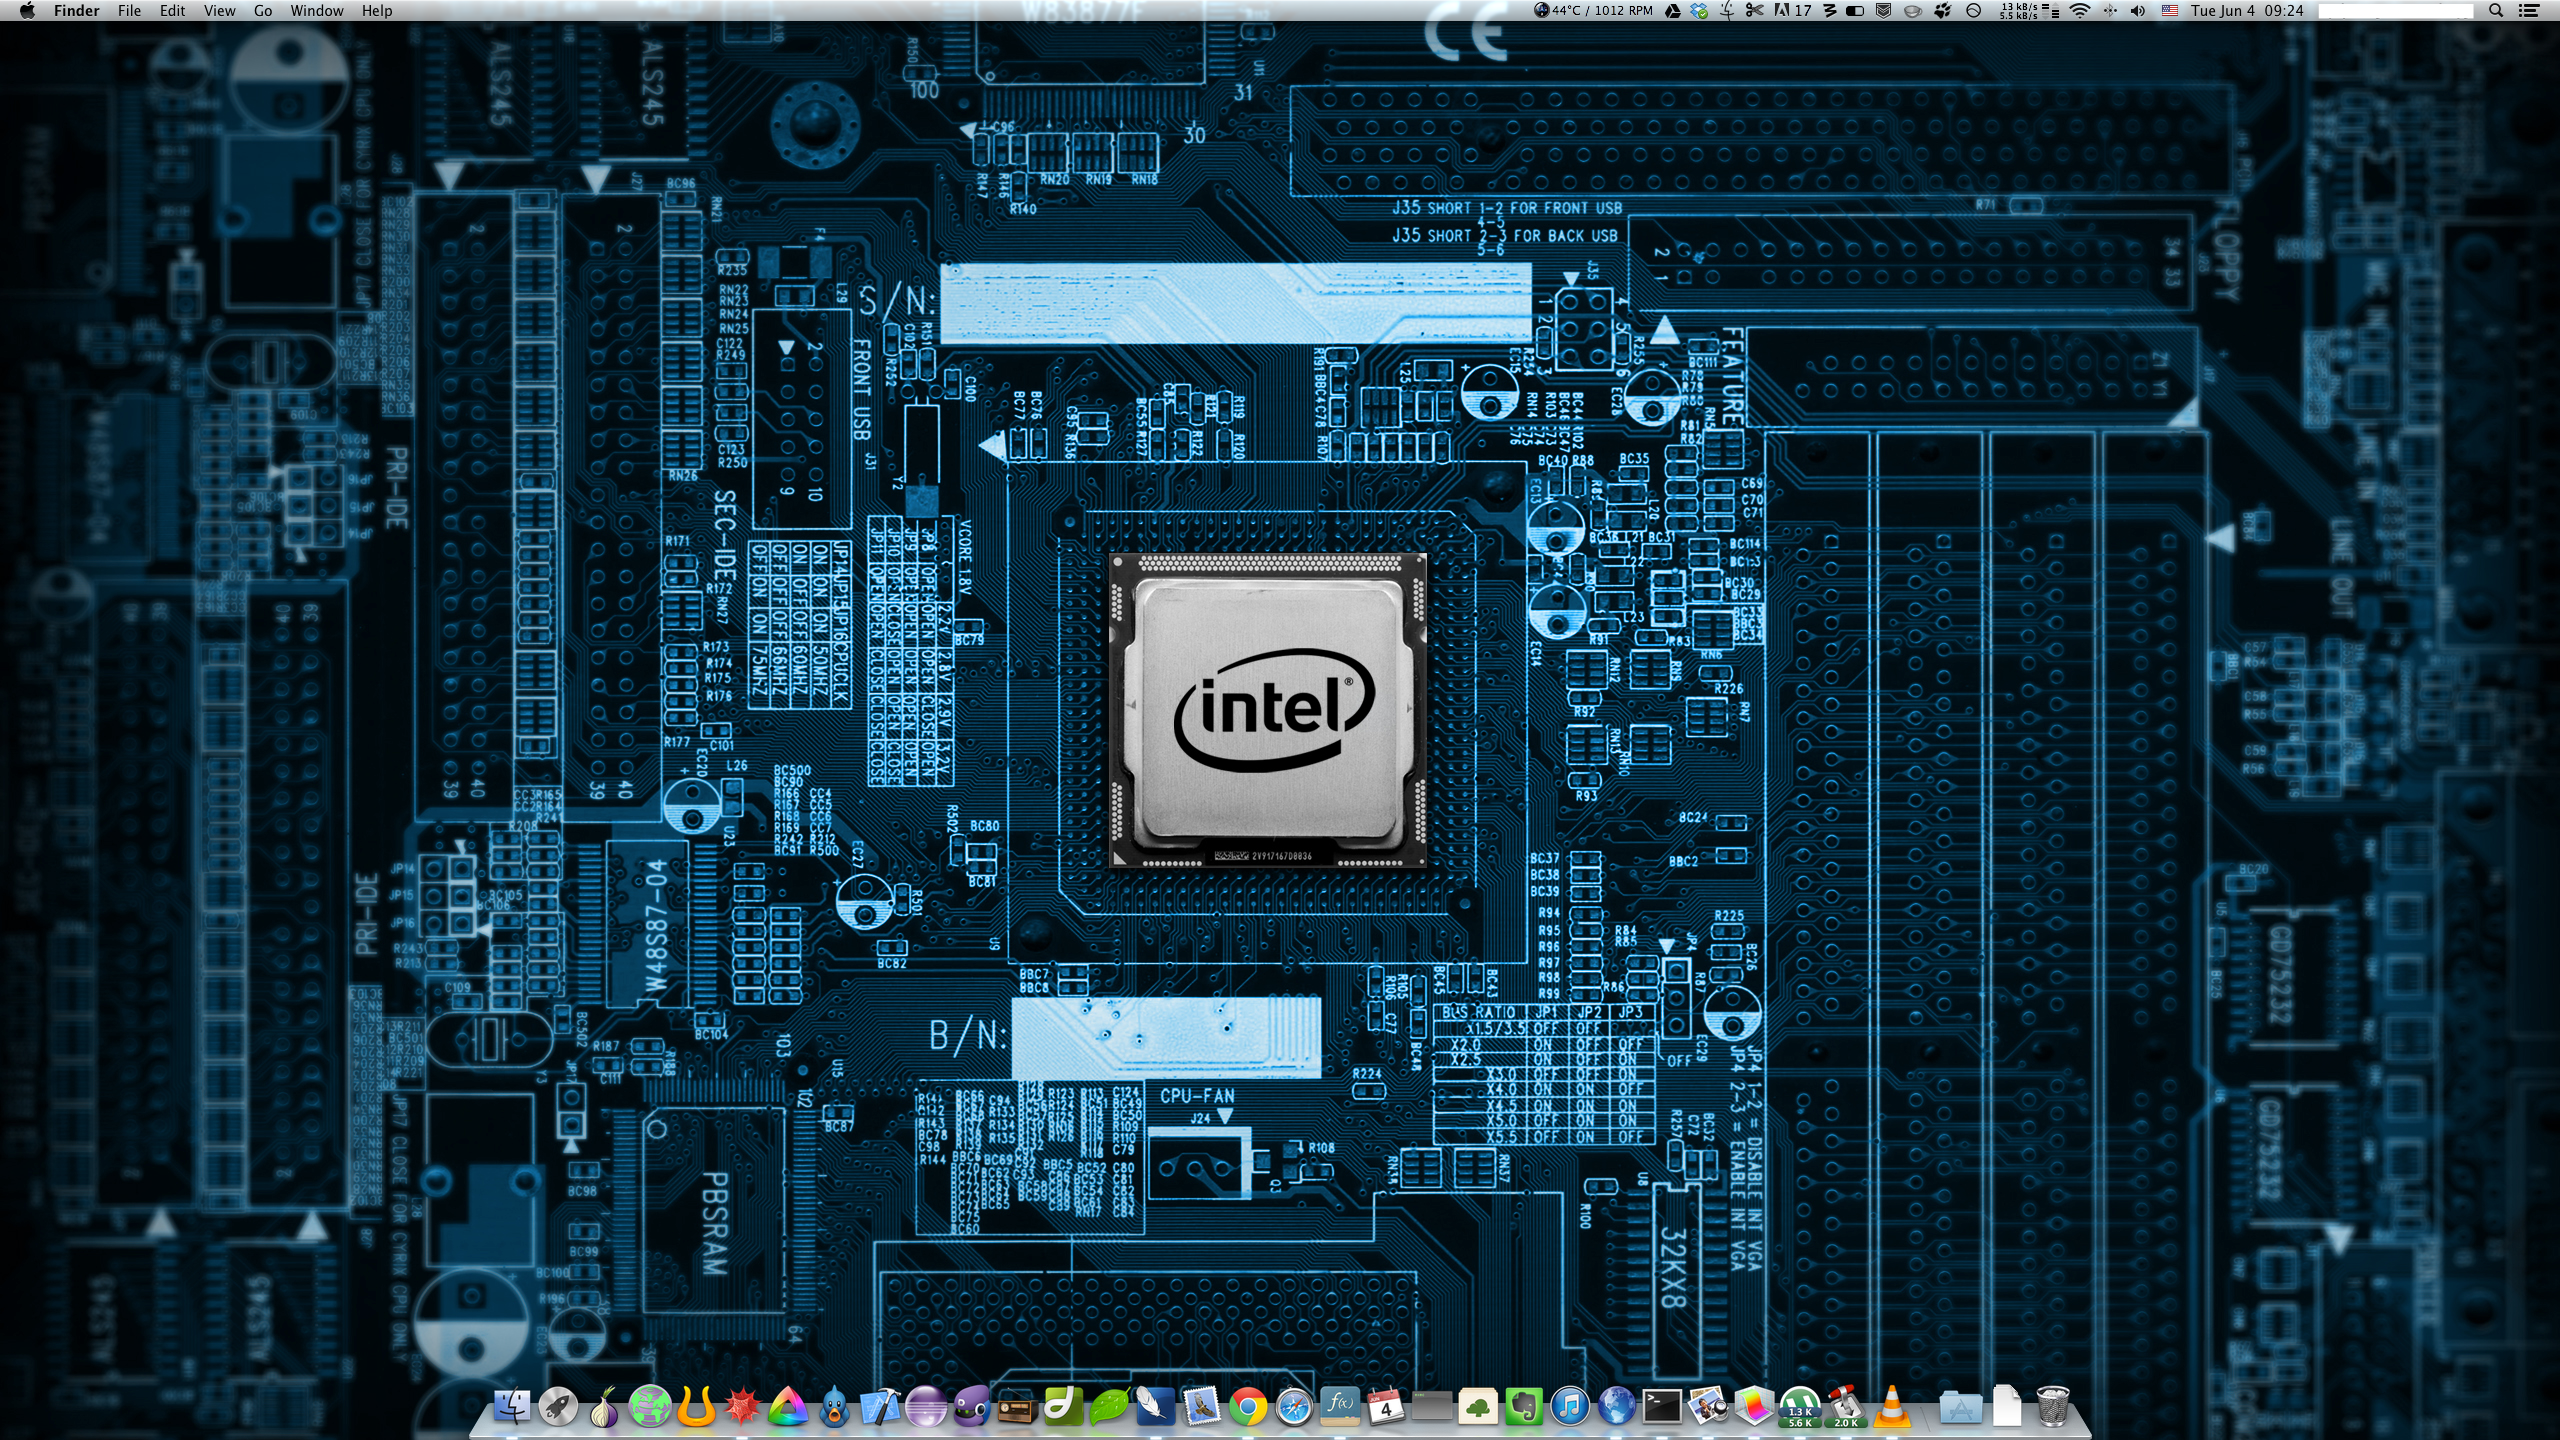Open VLC traffic cone icon
Image resolution: width=2560 pixels, height=1440 pixels.
1891,1406
